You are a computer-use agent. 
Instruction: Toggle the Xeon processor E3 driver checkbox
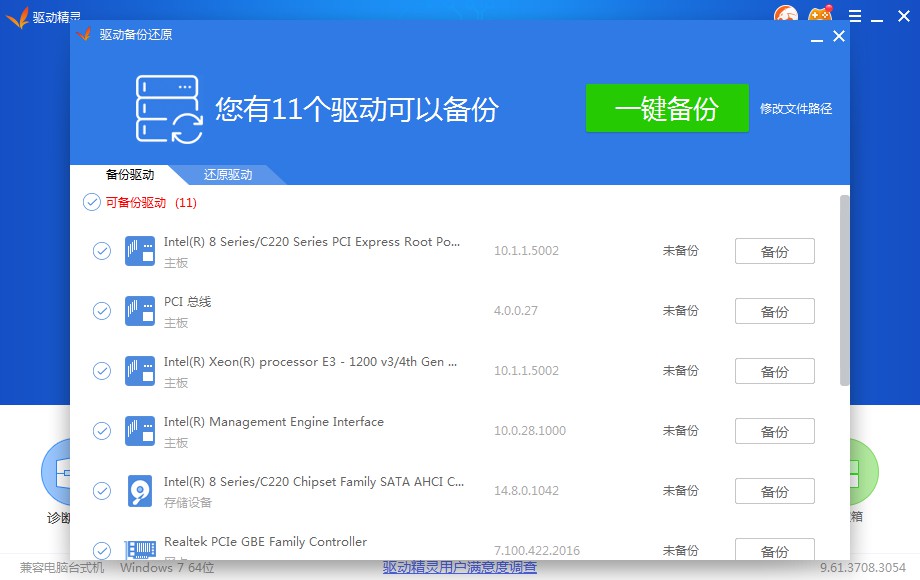click(x=102, y=371)
